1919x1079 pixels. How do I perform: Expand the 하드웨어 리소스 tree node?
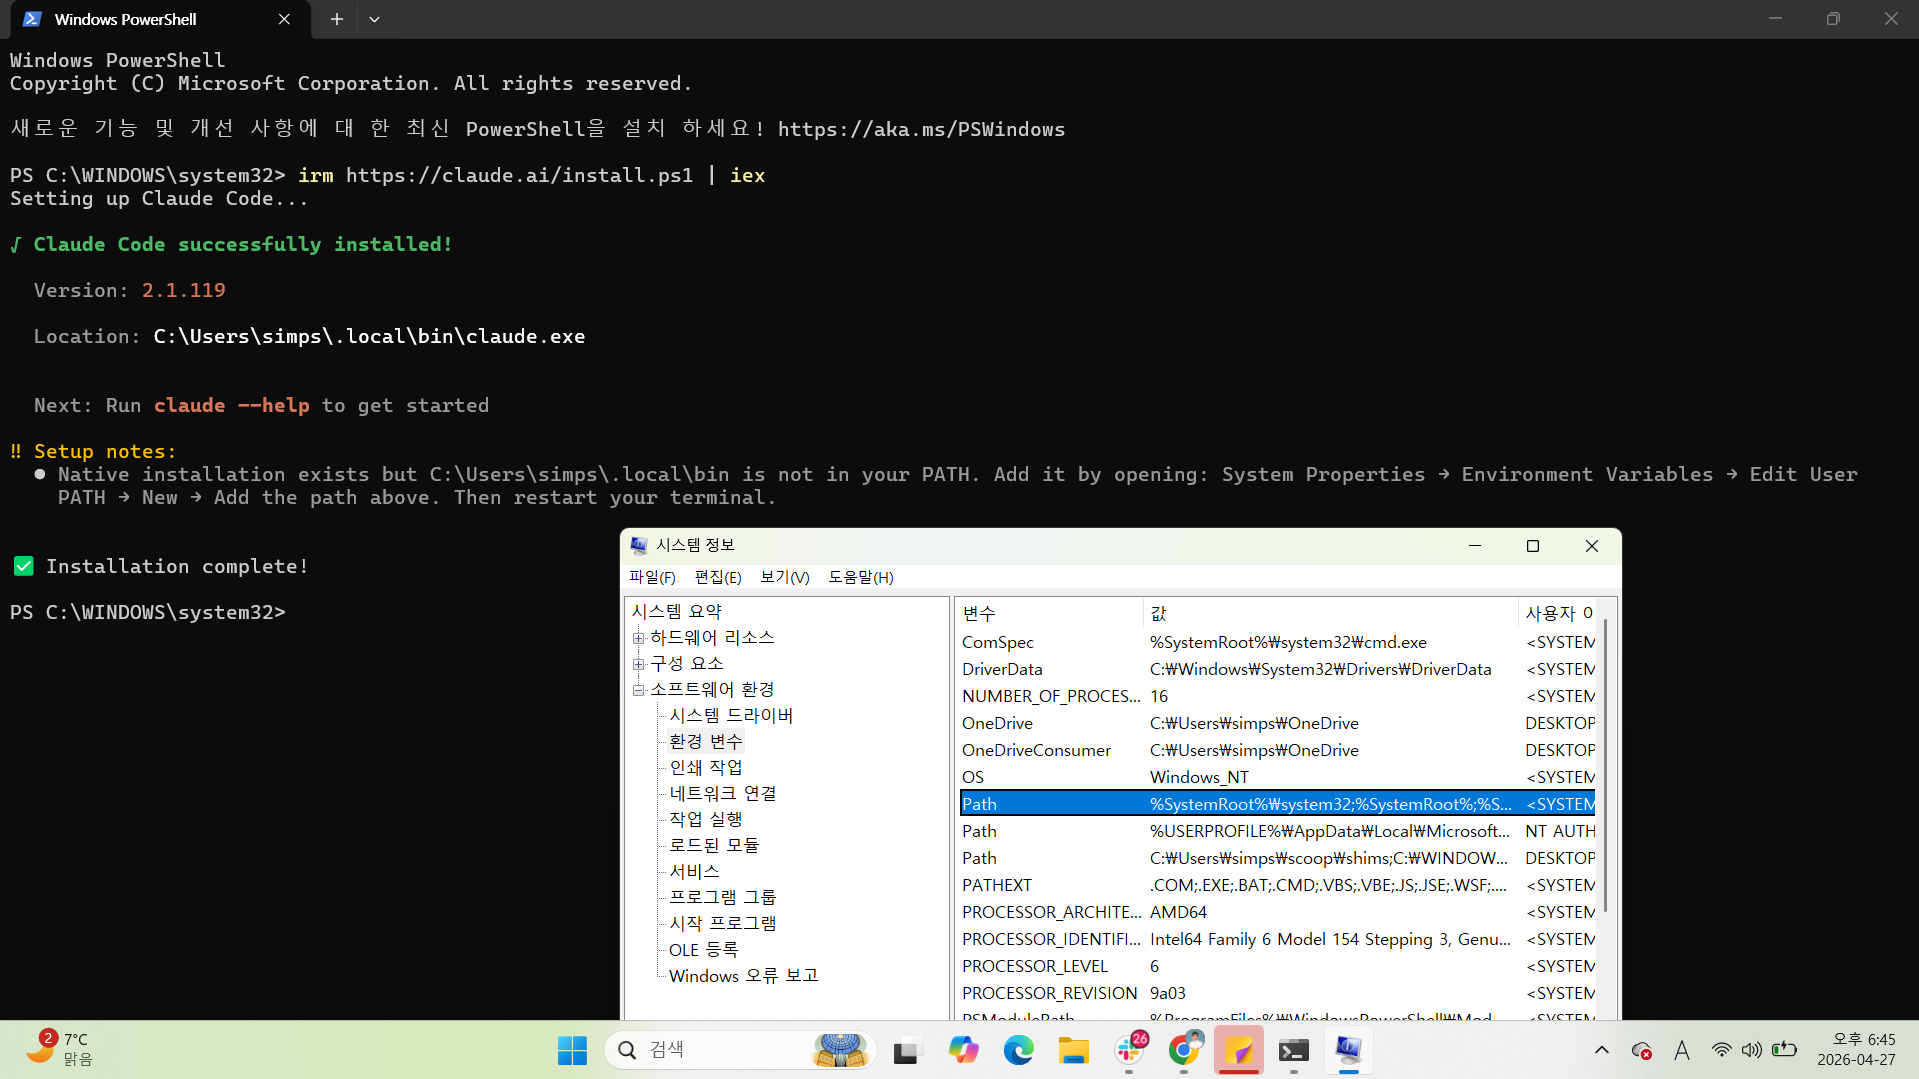638,638
